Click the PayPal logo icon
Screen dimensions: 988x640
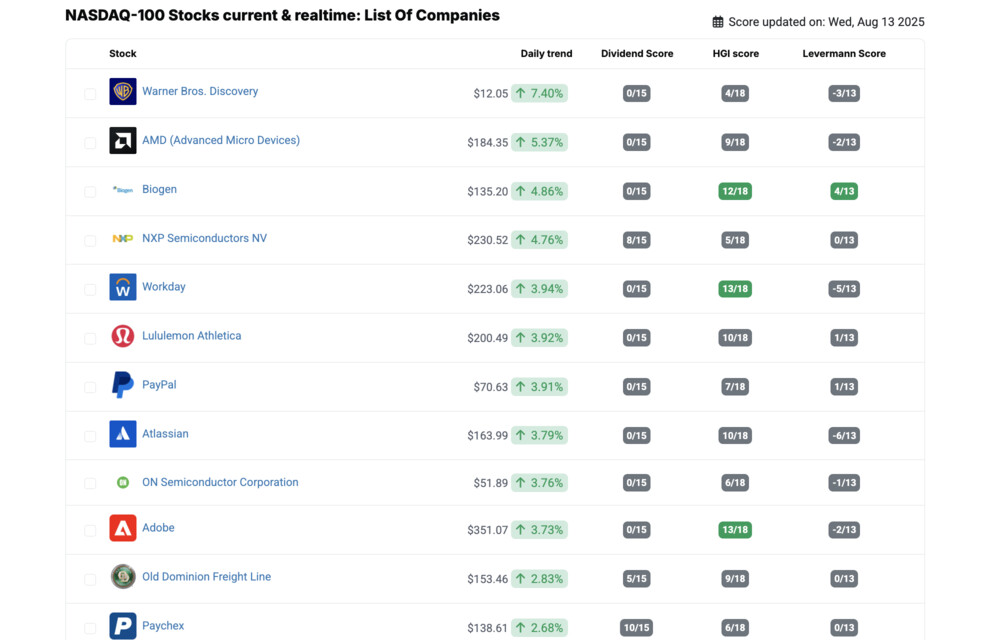click(x=123, y=385)
